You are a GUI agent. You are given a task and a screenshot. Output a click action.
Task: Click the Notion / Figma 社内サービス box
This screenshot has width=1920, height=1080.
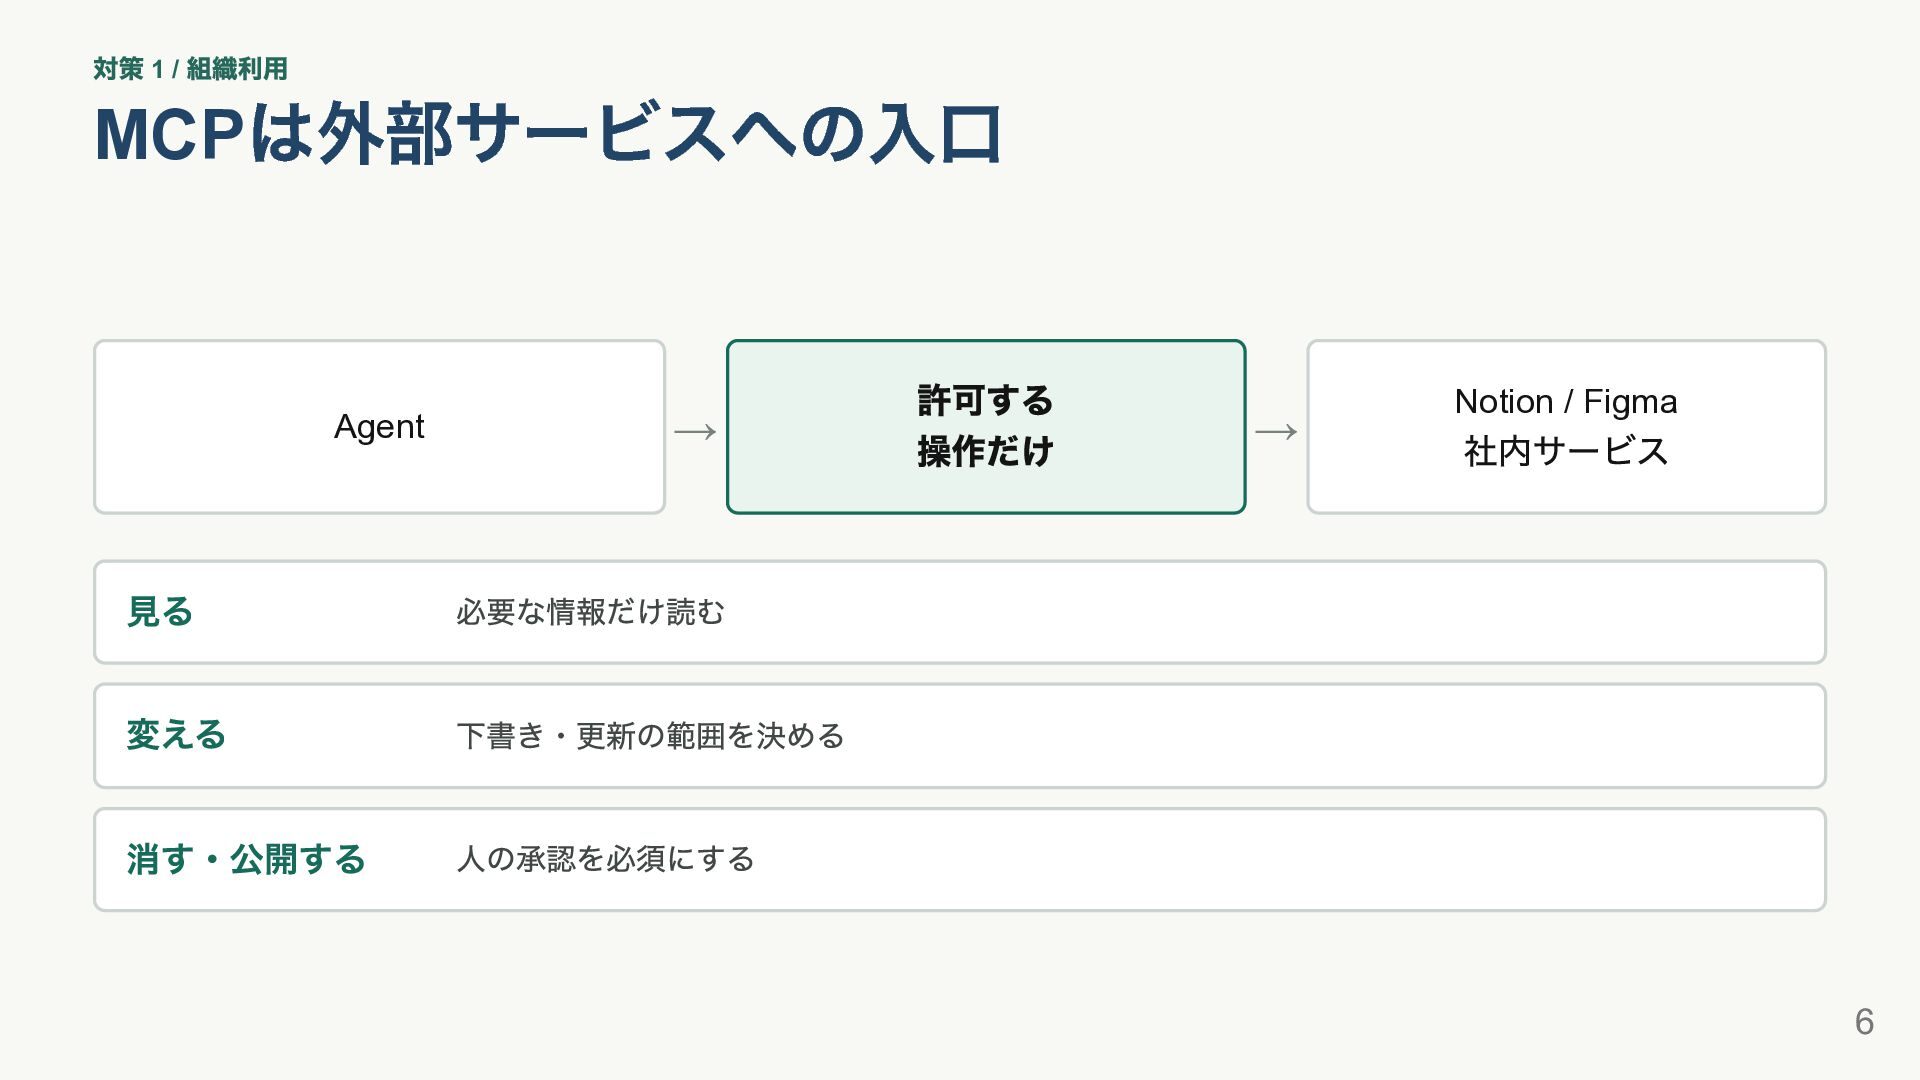coord(1566,427)
